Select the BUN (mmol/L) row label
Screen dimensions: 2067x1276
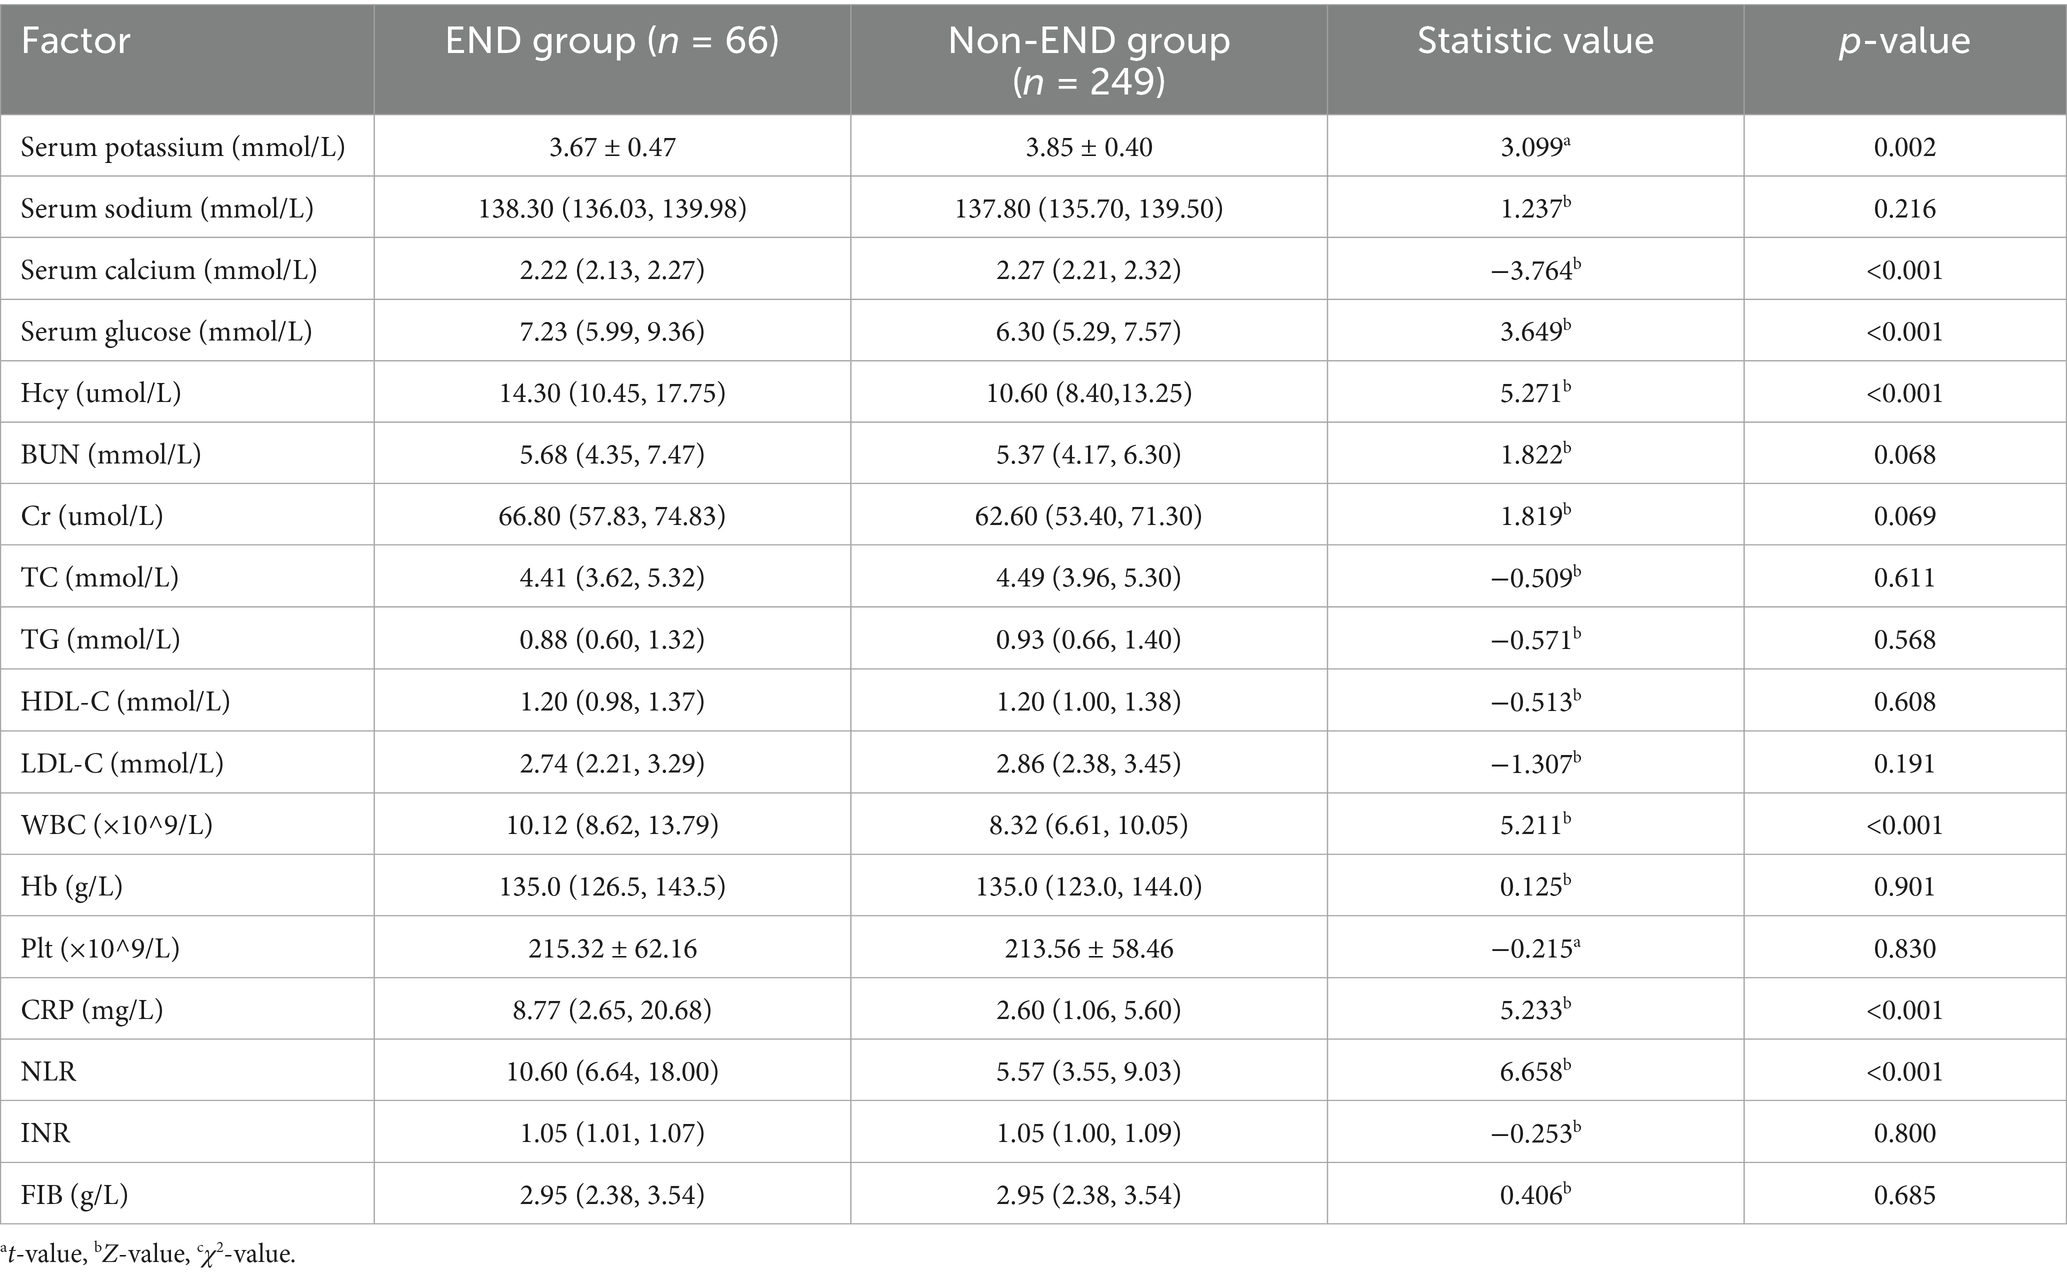[111, 455]
